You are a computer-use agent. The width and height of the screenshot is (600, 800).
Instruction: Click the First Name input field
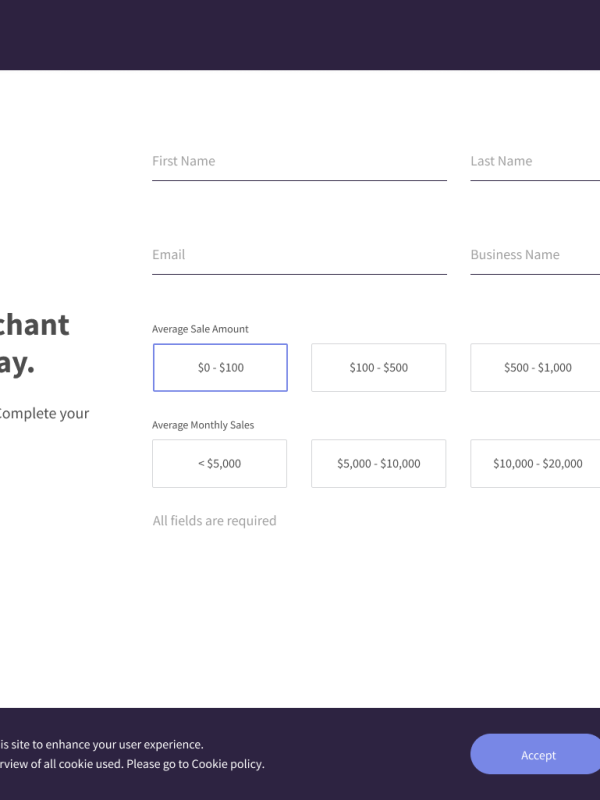coord(299,162)
